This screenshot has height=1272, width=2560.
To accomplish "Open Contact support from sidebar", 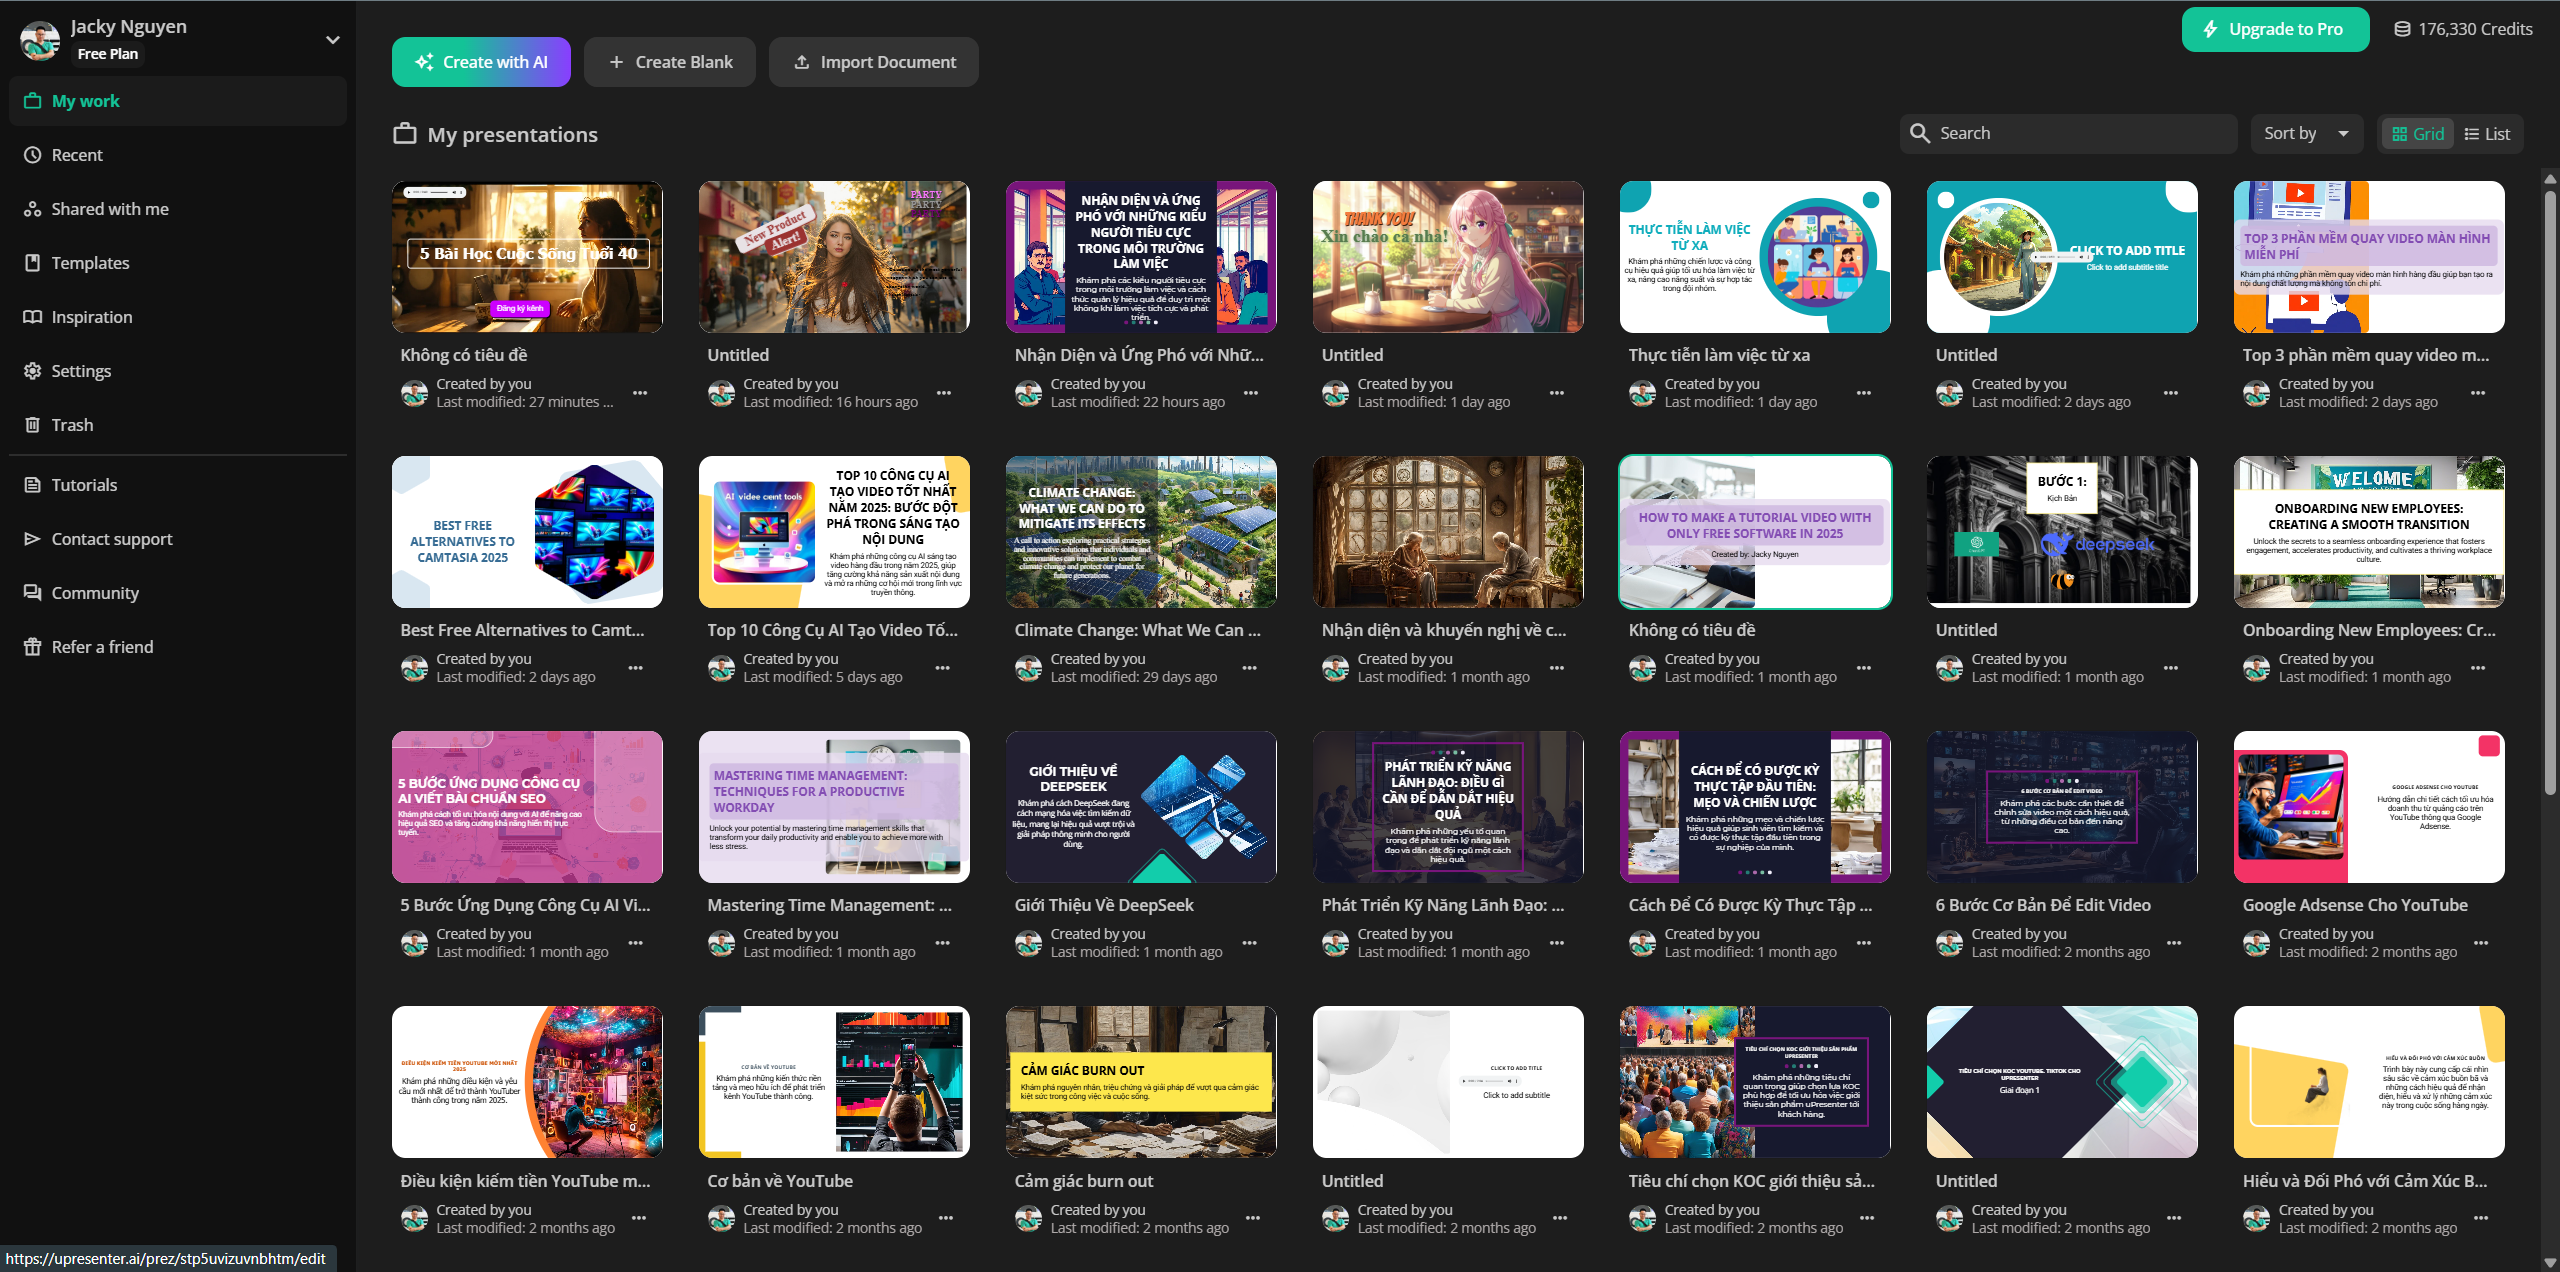I will (x=112, y=538).
